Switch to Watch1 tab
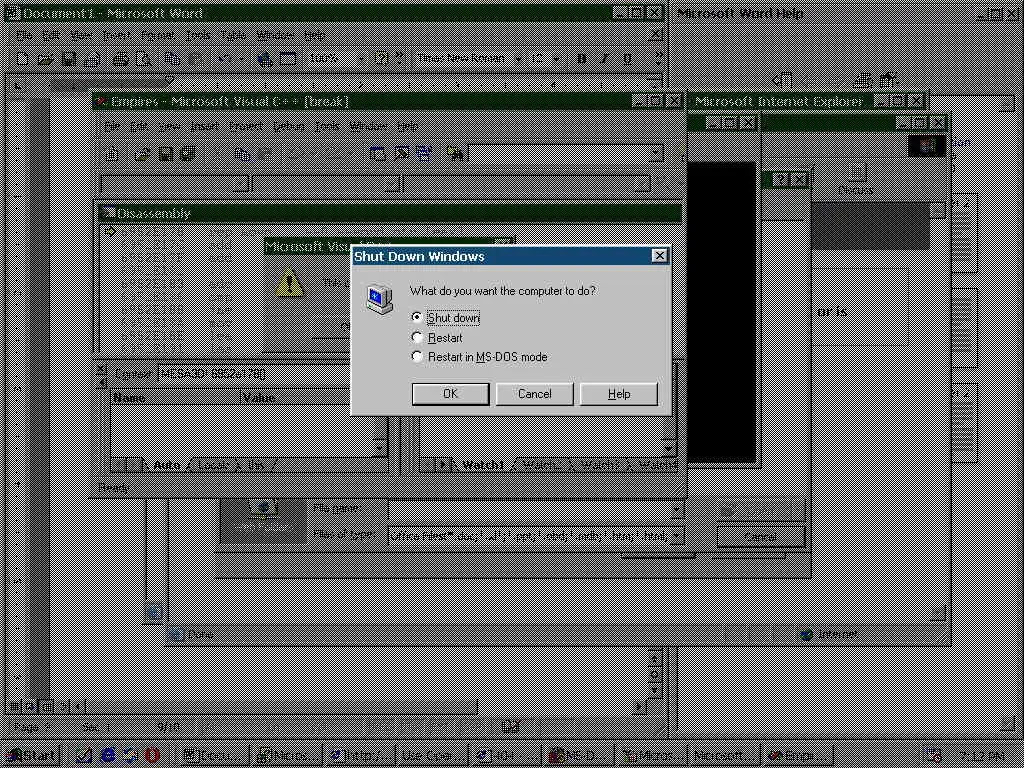Viewport: 1024px width, 768px height. tap(483, 465)
